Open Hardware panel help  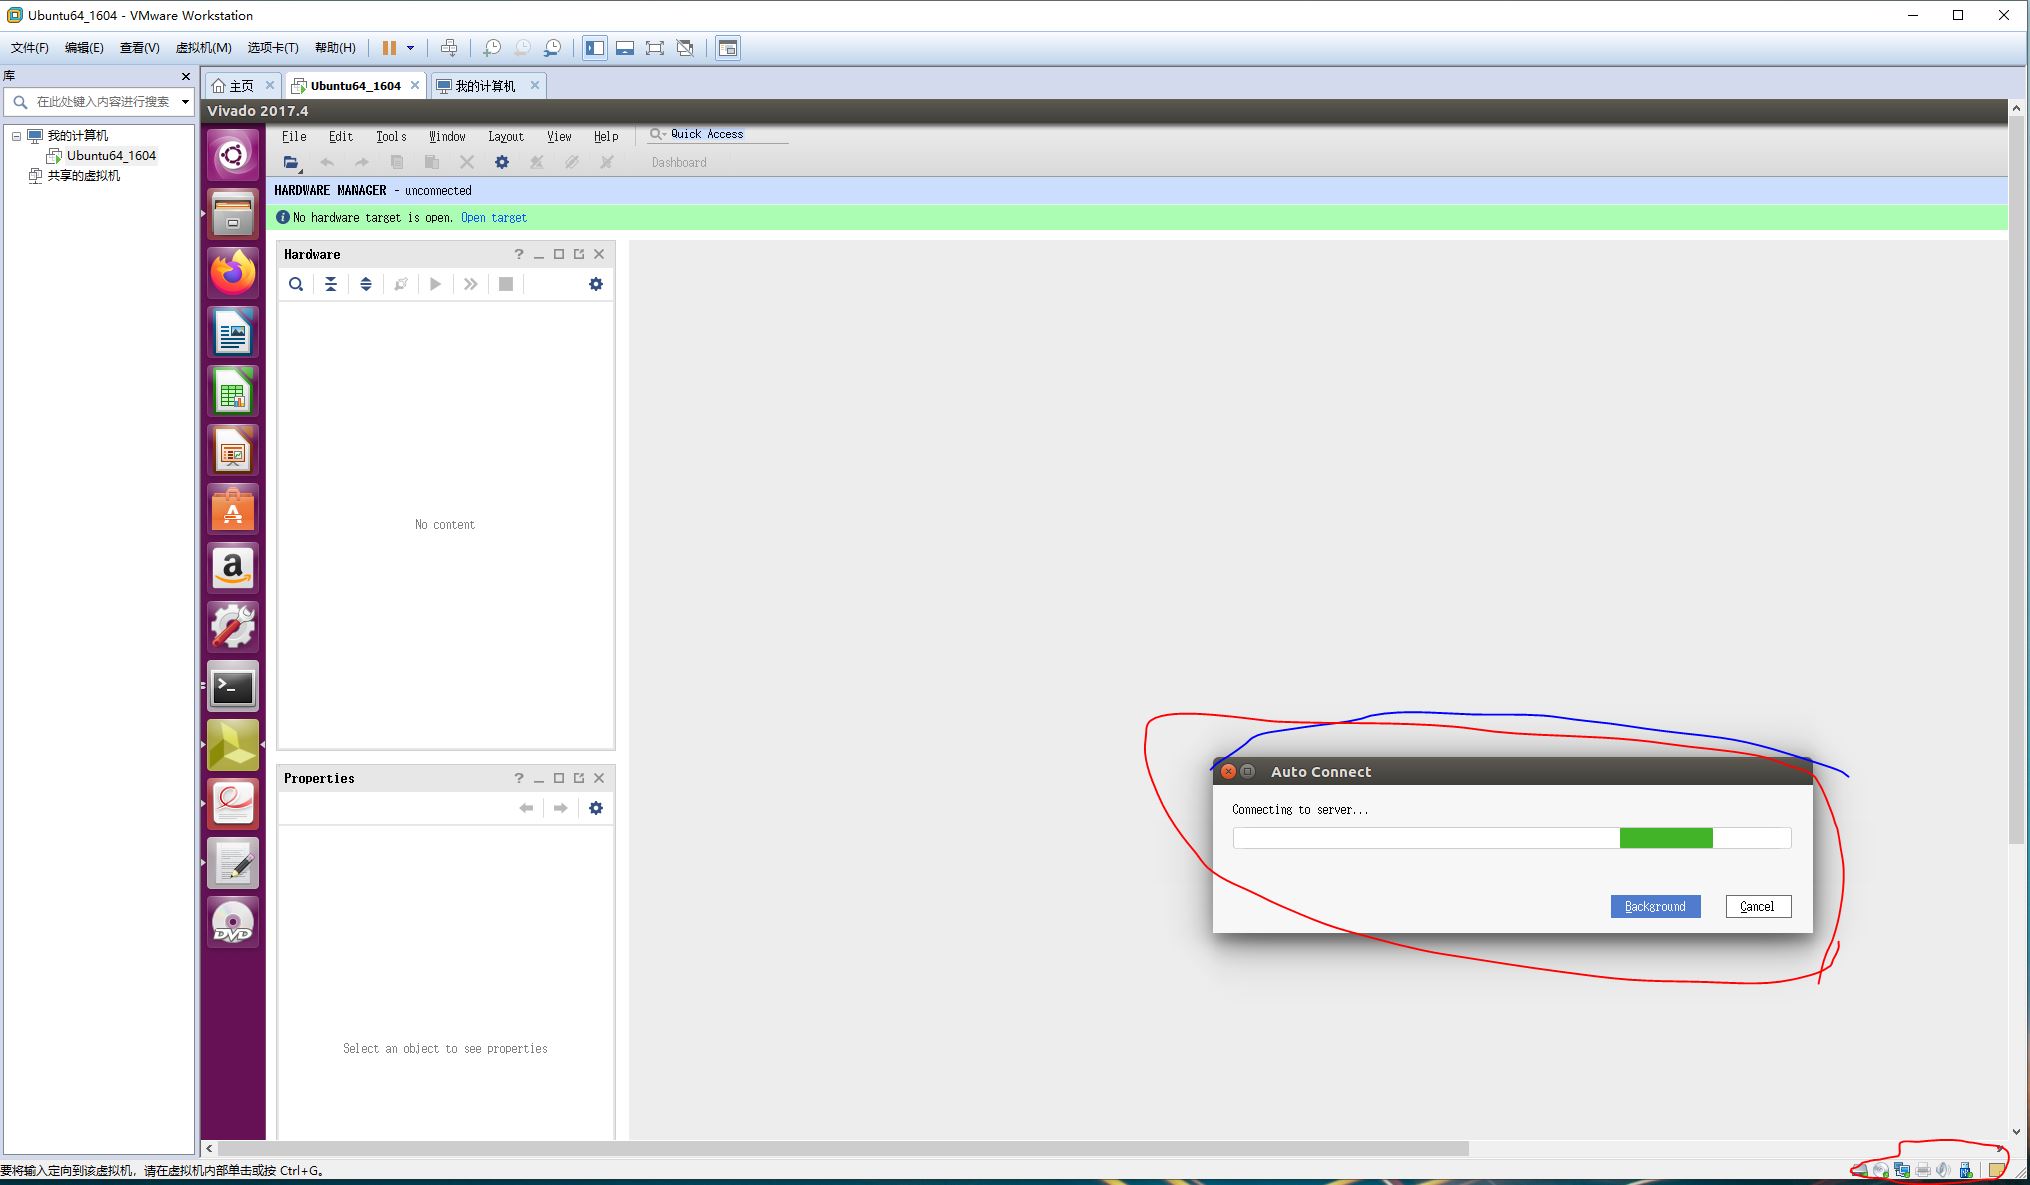click(519, 255)
